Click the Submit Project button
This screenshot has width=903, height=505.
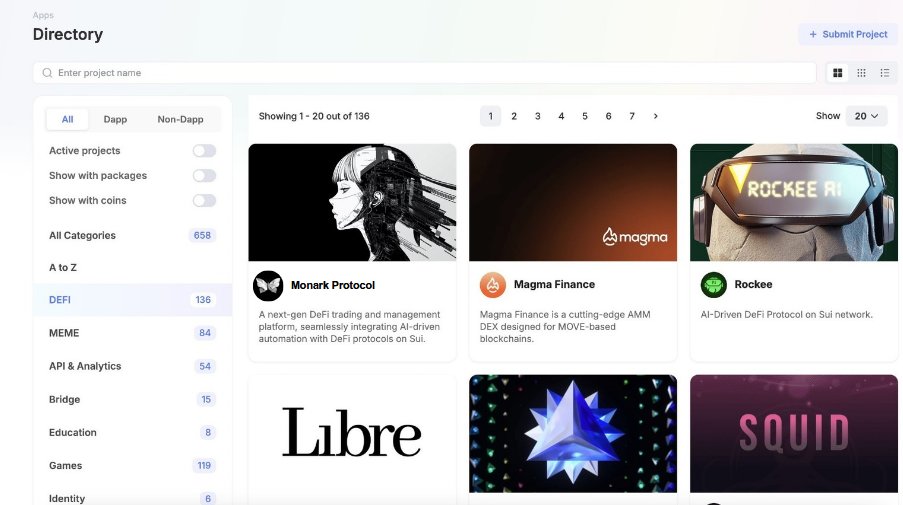[x=848, y=35]
